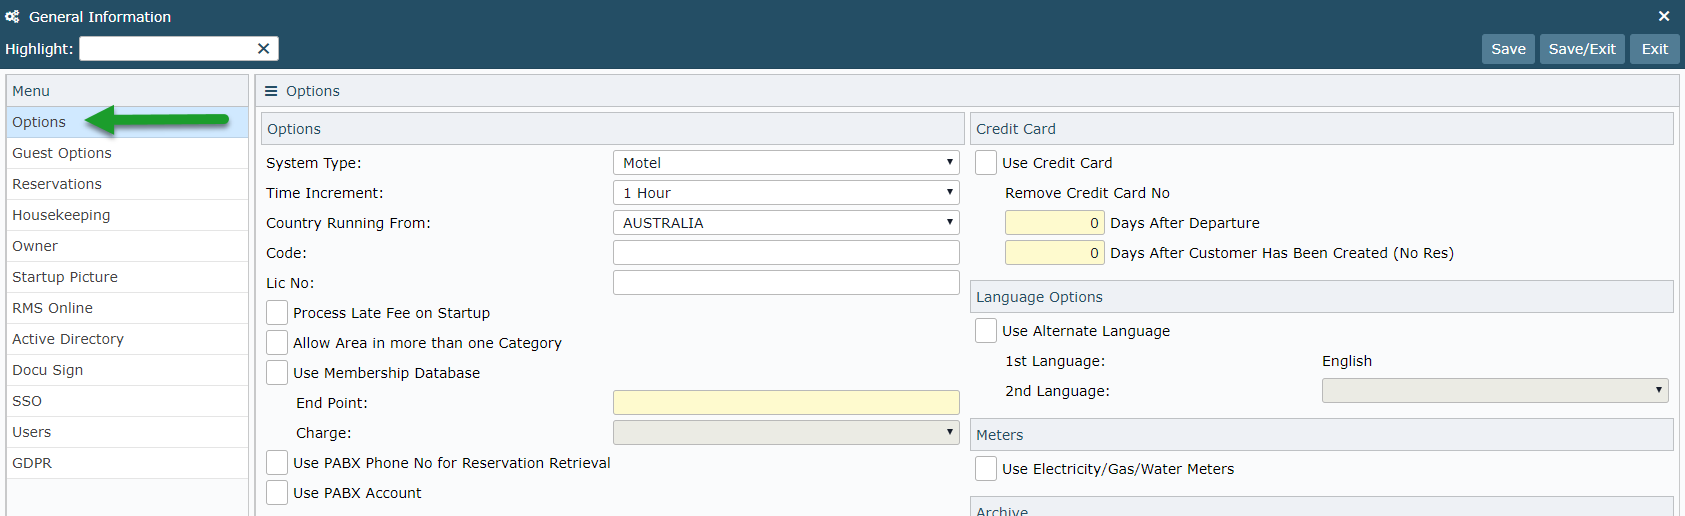This screenshot has width=1685, height=516.
Task: Click the hamburger icon next to Options header
Action: [270, 91]
